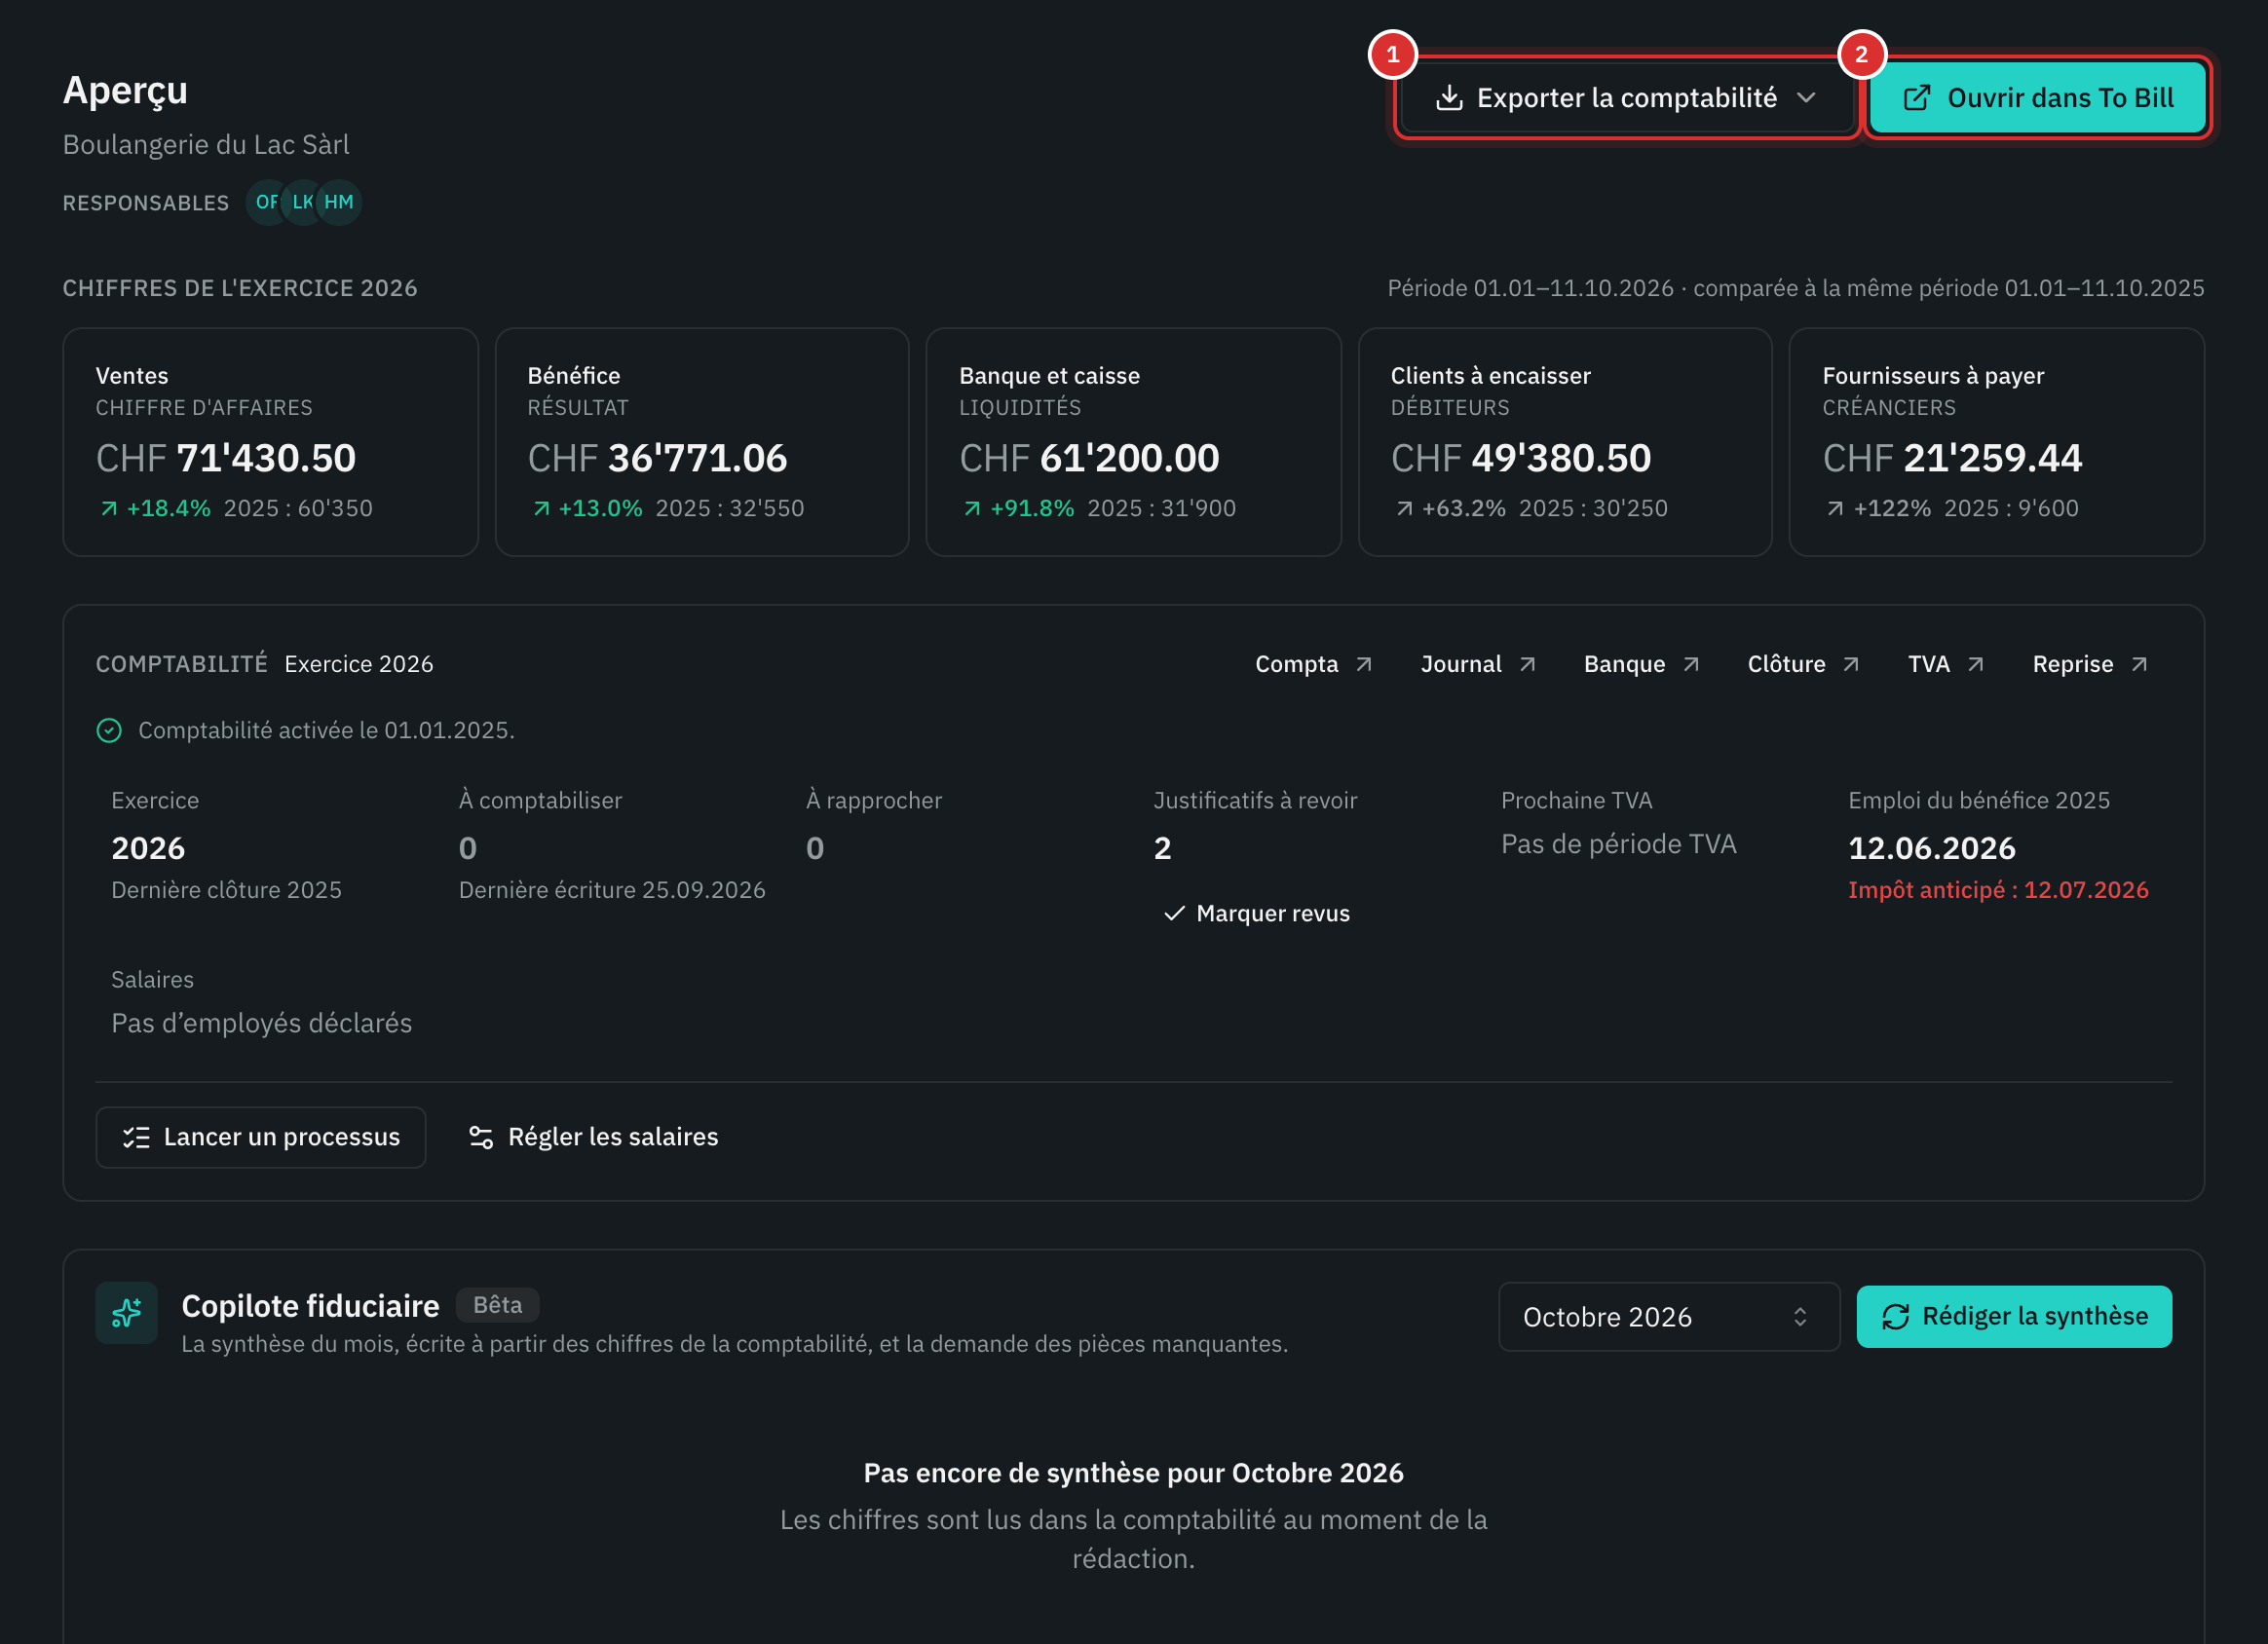This screenshot has height=1644, width=2268.
Task: Click the +18.4% sales trend indicator
Action: 156,508
